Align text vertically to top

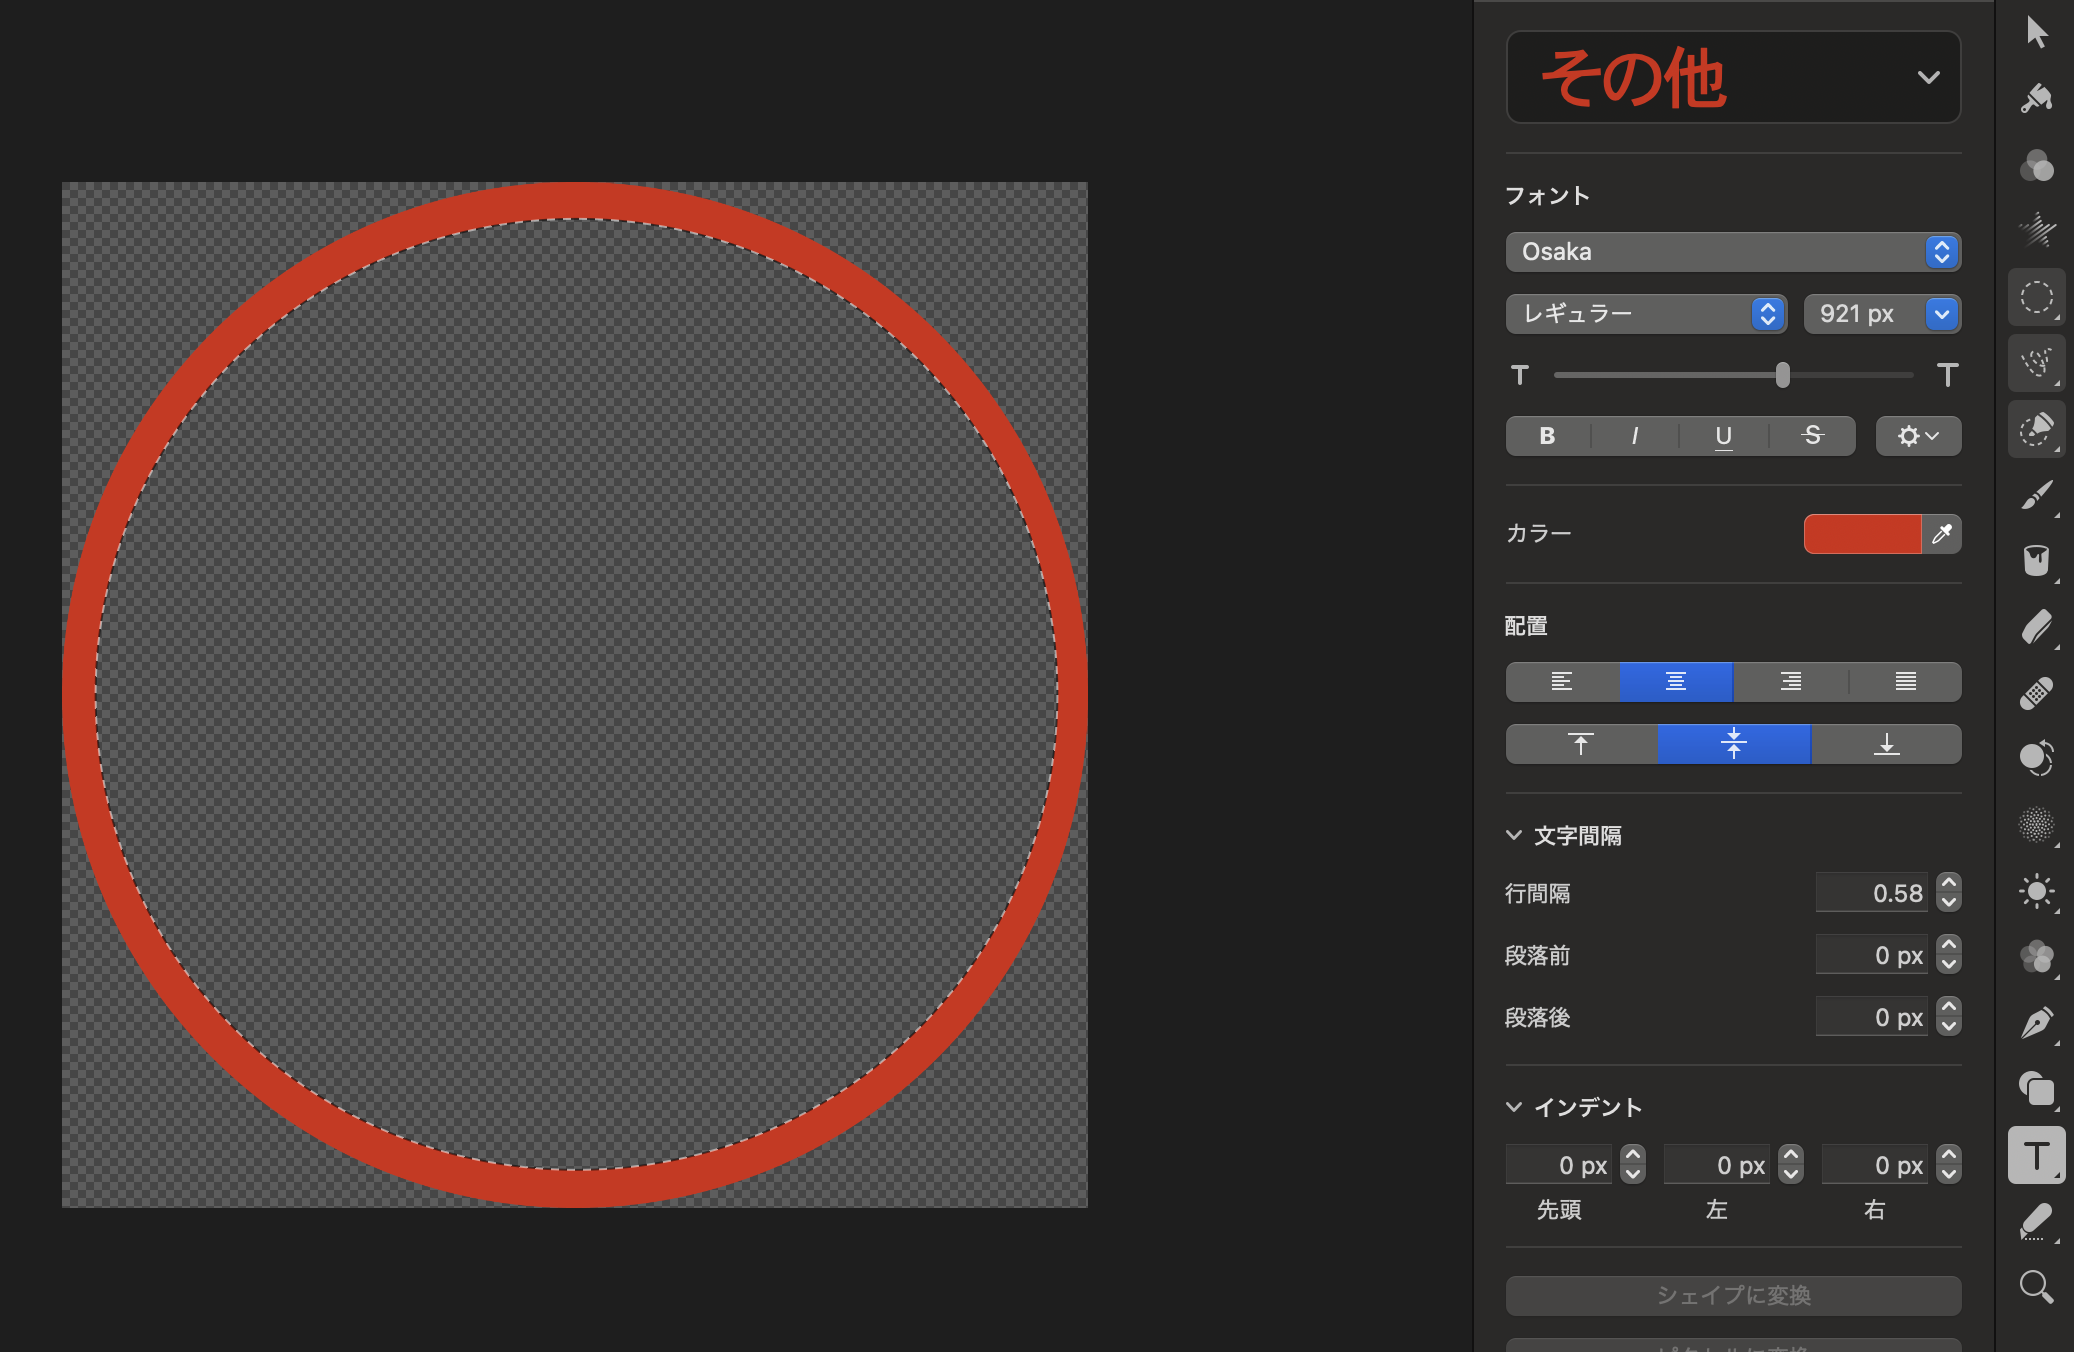[x=1581, y=744]
